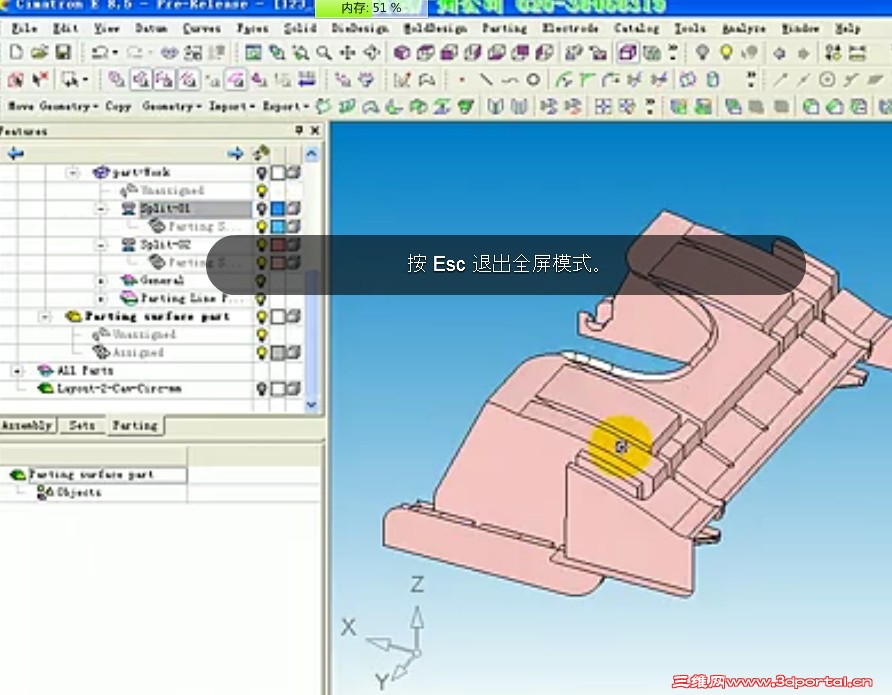Pin the Features panel

pyautogui.click(x=299, y=130)
